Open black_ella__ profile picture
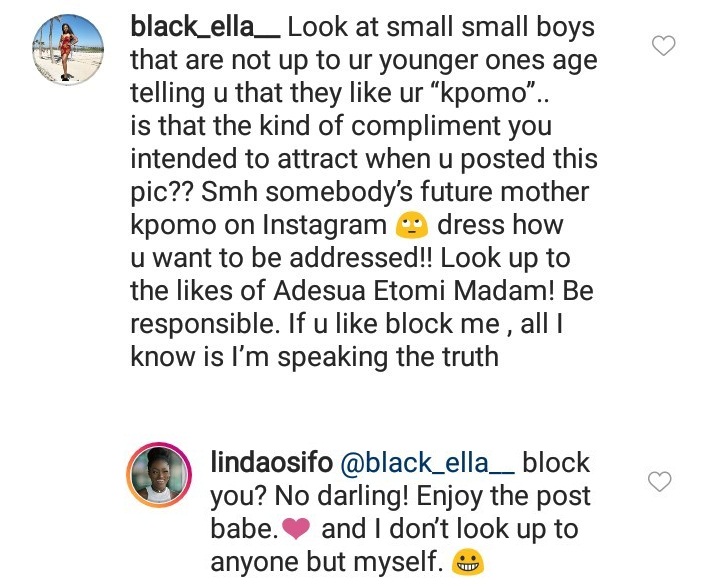 point(68,53)
